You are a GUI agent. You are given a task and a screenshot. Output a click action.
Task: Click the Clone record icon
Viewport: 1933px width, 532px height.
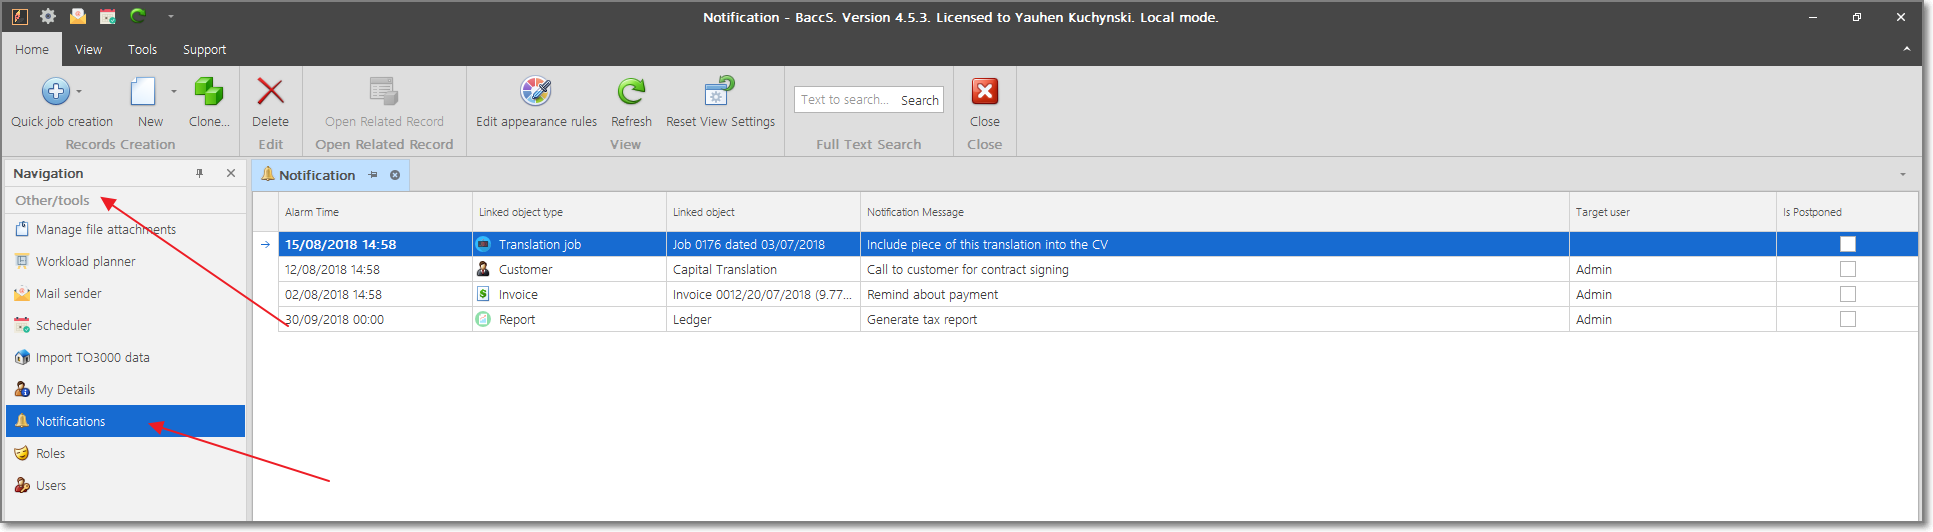(x=209, y=91)
